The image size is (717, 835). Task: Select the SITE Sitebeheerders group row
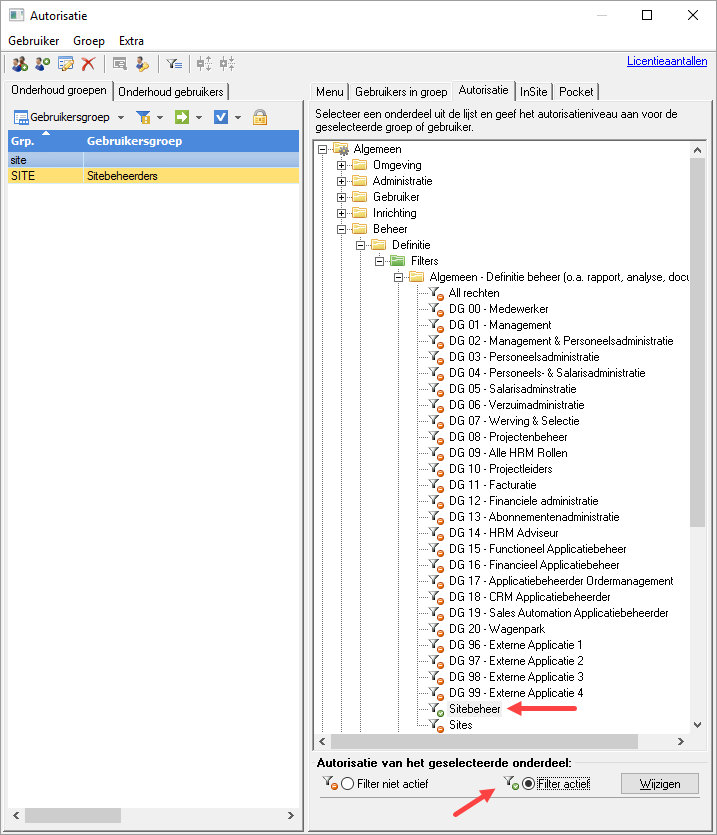(x=153, y=176)
